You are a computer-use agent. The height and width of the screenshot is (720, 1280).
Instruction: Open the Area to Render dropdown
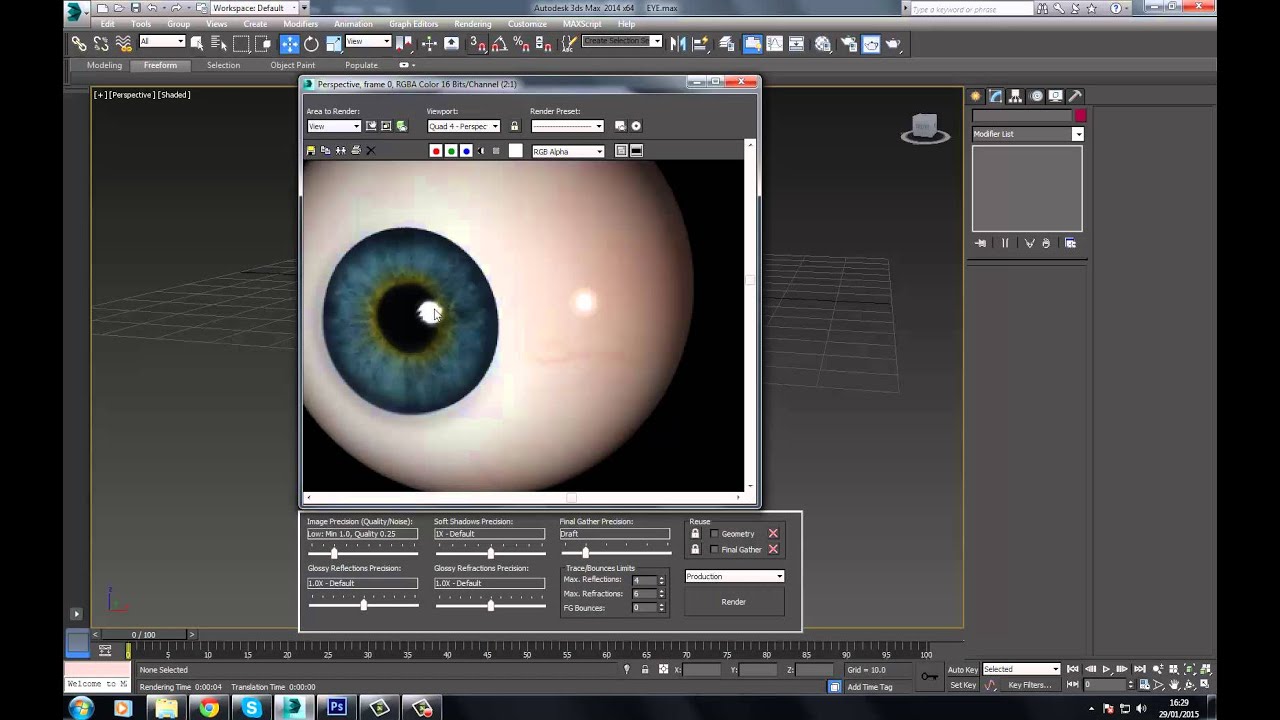point(334,126)
